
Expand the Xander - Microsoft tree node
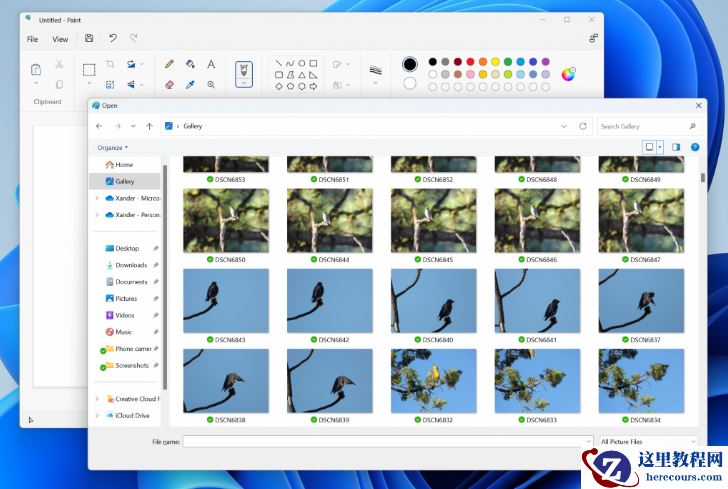pos(97,198)
